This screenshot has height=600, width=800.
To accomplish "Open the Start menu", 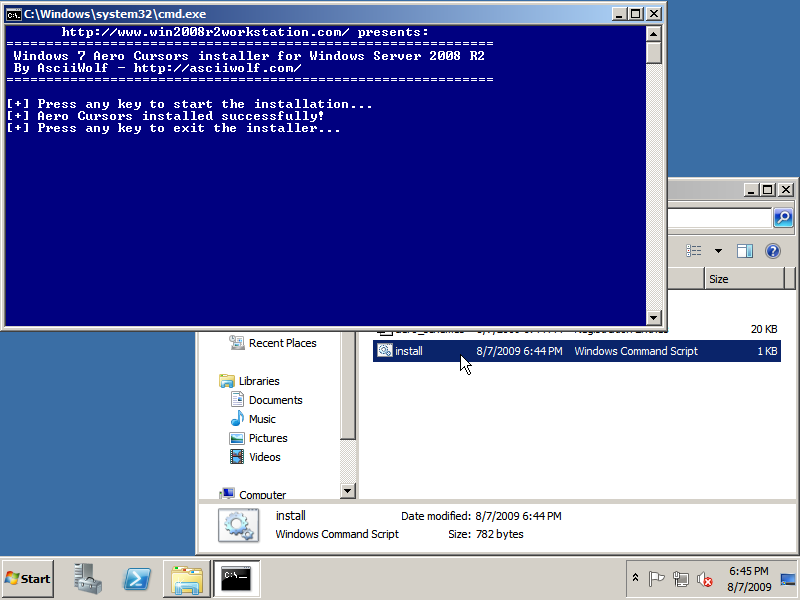I will point(28,579).
